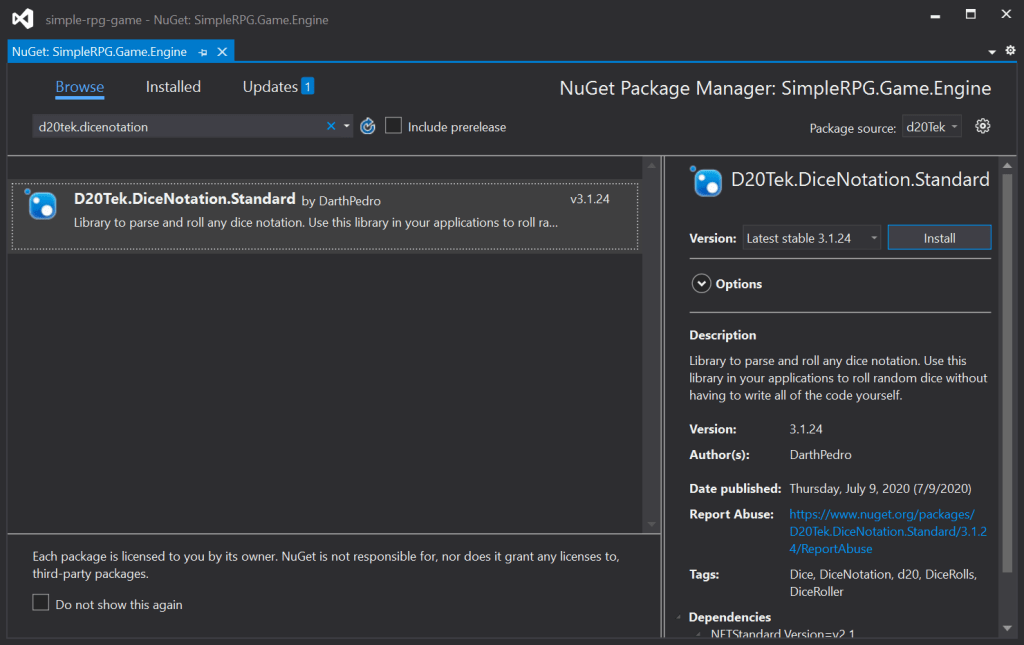This screenshot has height=645, width=1024.
Task: Click the refresh icon beside search box
Action: click(367, 126)
